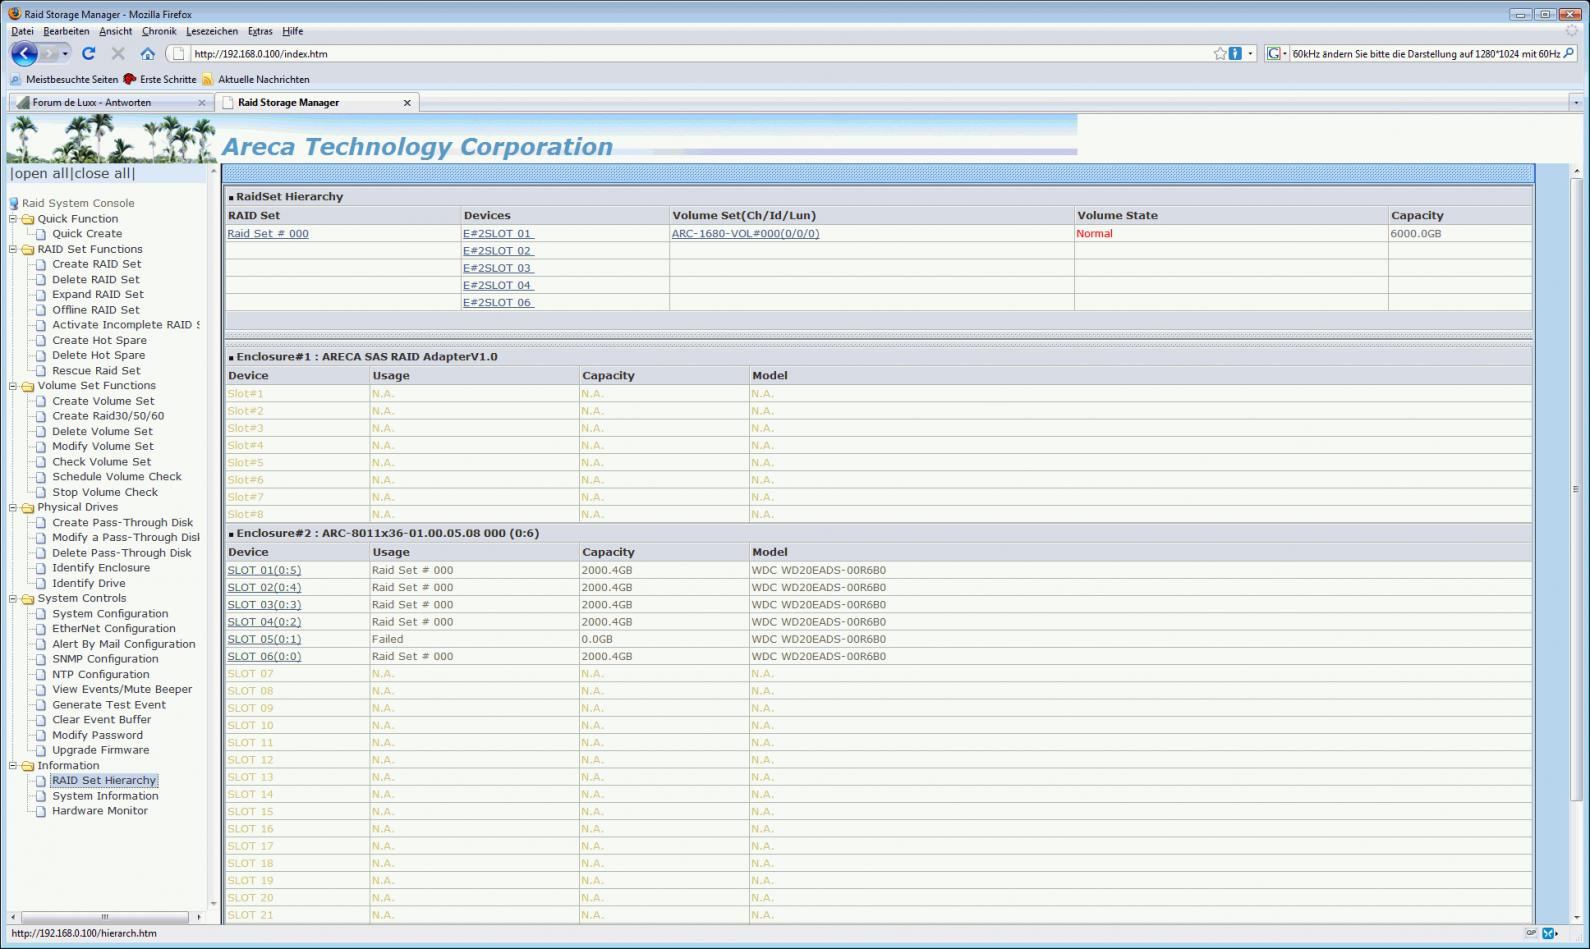Open the E#2SLOT 06 device link
This screenshot has width=1590, height=949.
click(x=498, y=303)
